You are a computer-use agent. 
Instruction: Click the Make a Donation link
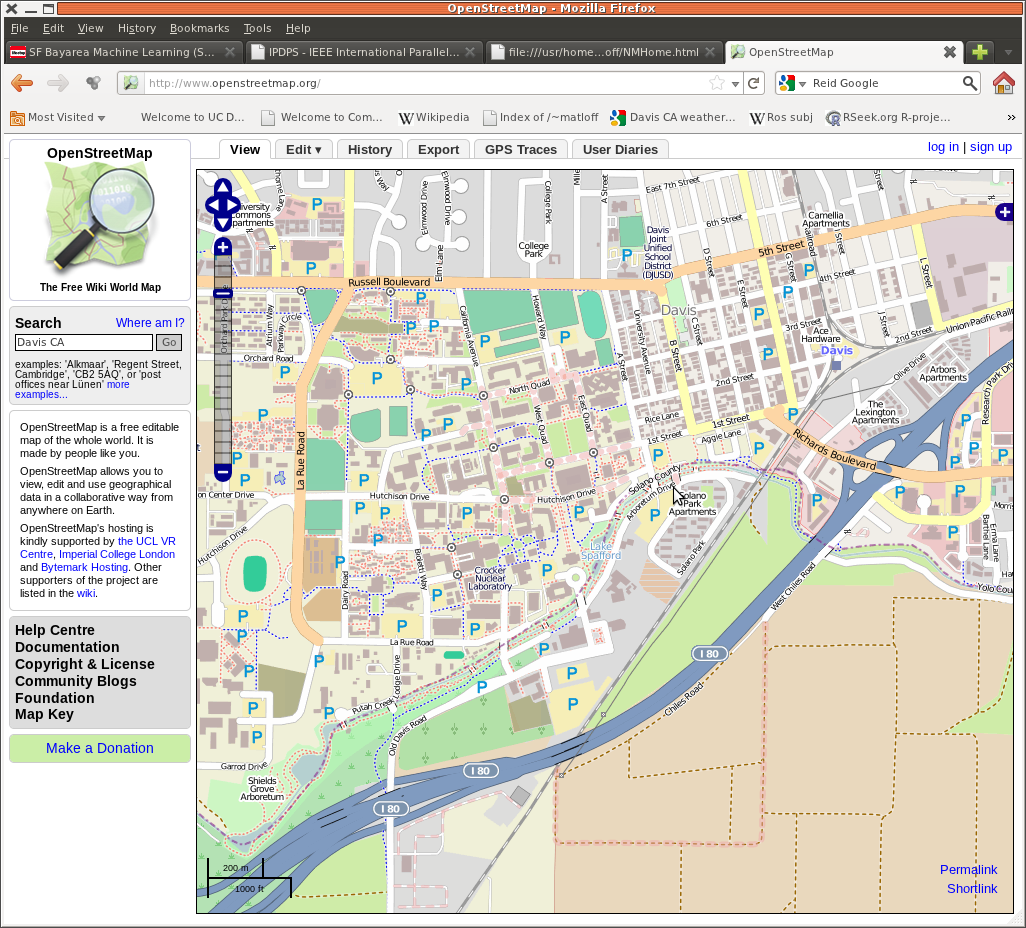(x=99, y=748)
